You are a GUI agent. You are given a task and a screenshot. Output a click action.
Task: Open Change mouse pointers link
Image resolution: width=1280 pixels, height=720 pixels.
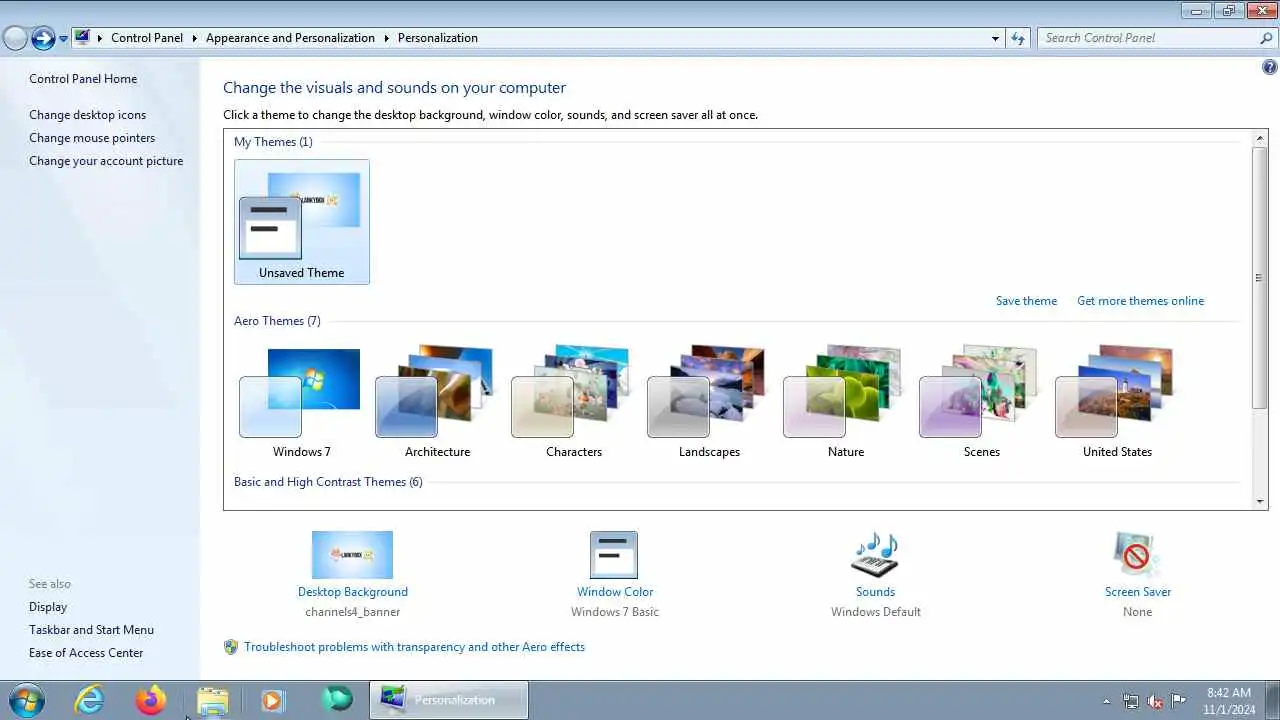coord(92,138)
